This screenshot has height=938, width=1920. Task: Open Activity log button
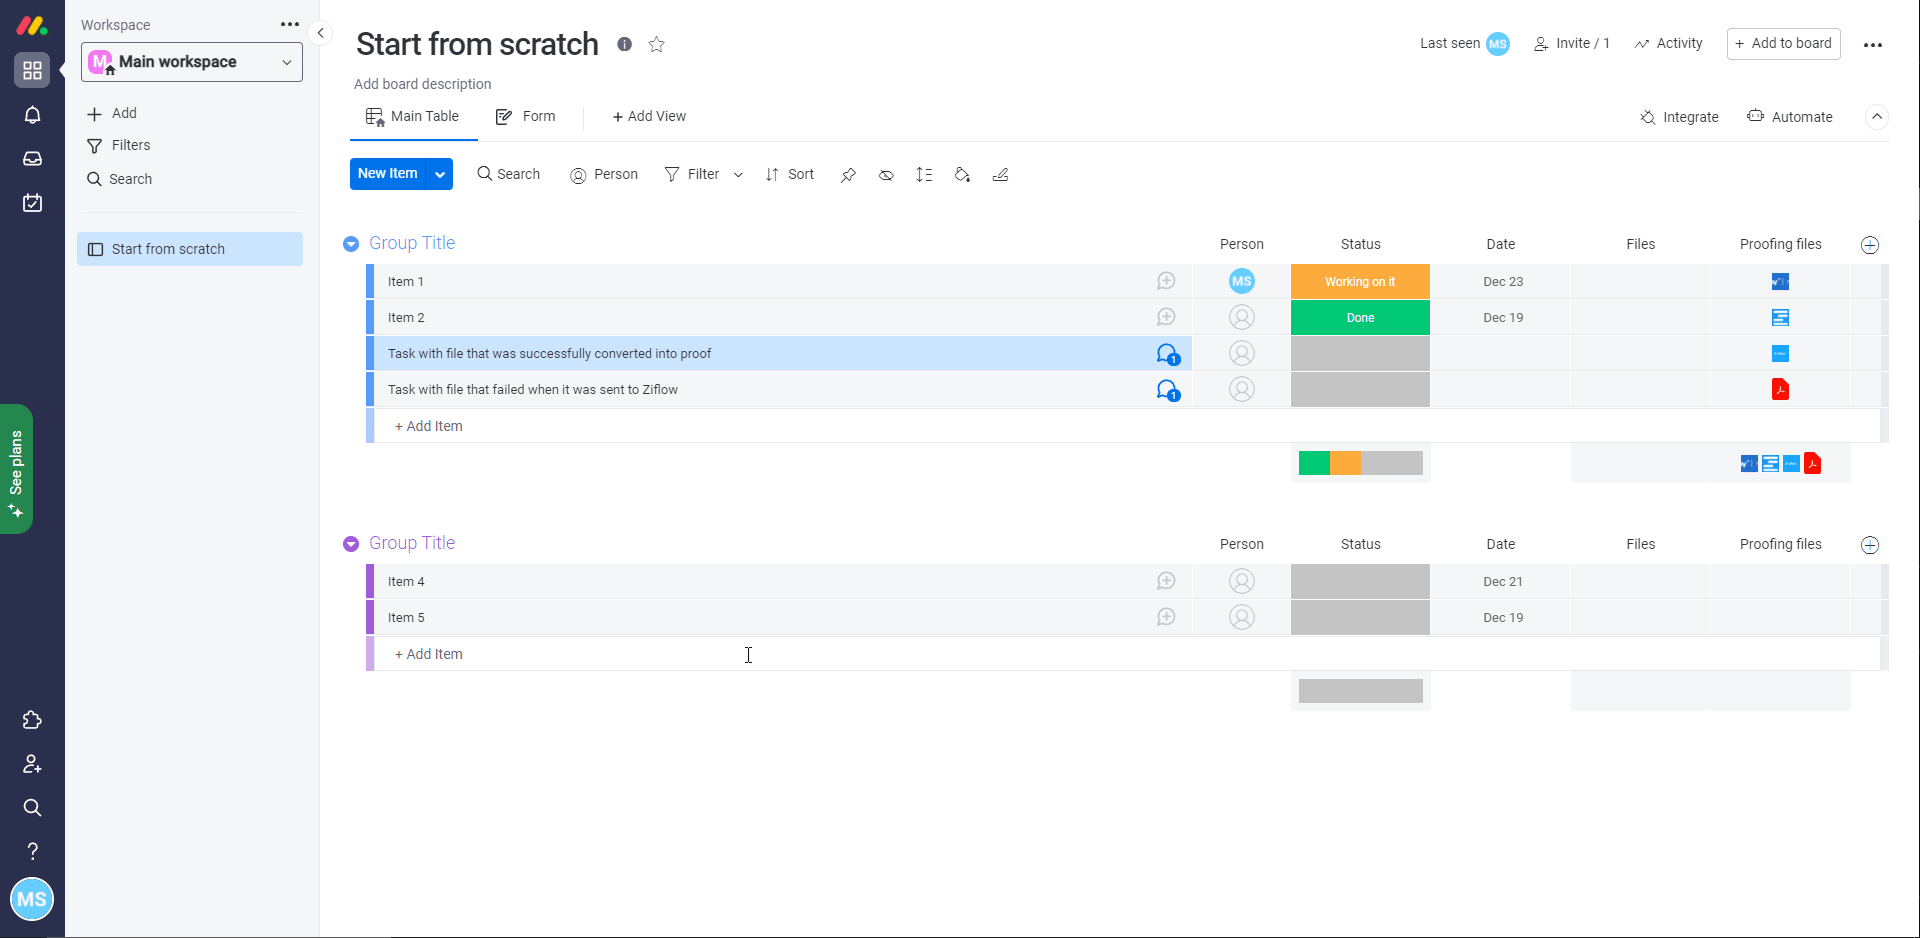pyautogui.click(x=1668, y=43)
